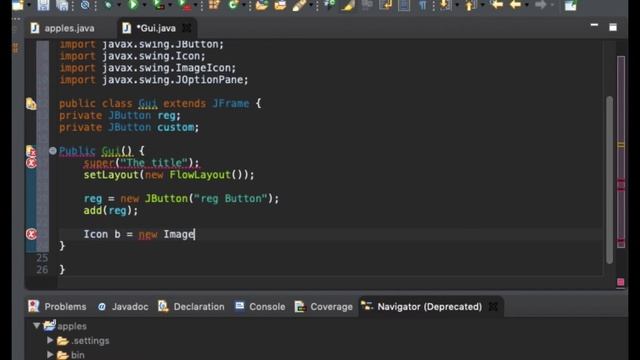
Task: Expand the .settings folder
Action: click(x=50, y=340)
